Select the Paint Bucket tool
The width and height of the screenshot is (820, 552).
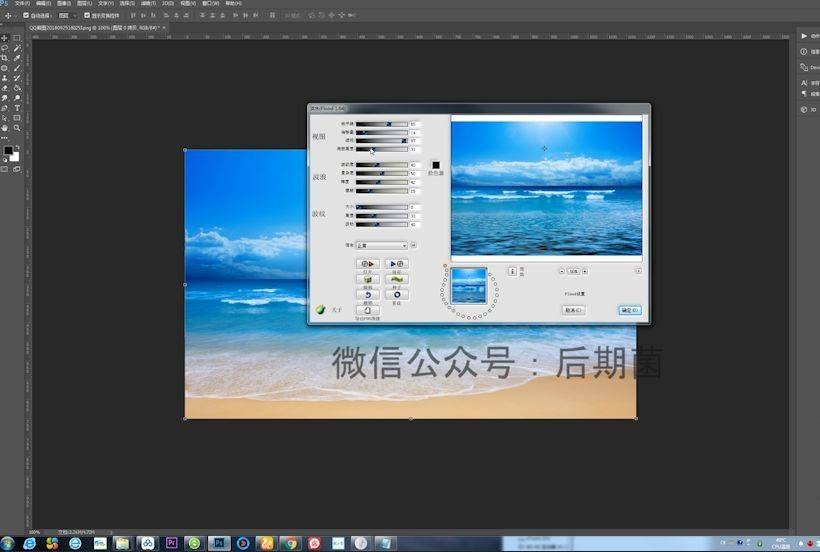[x=17, y=88]
